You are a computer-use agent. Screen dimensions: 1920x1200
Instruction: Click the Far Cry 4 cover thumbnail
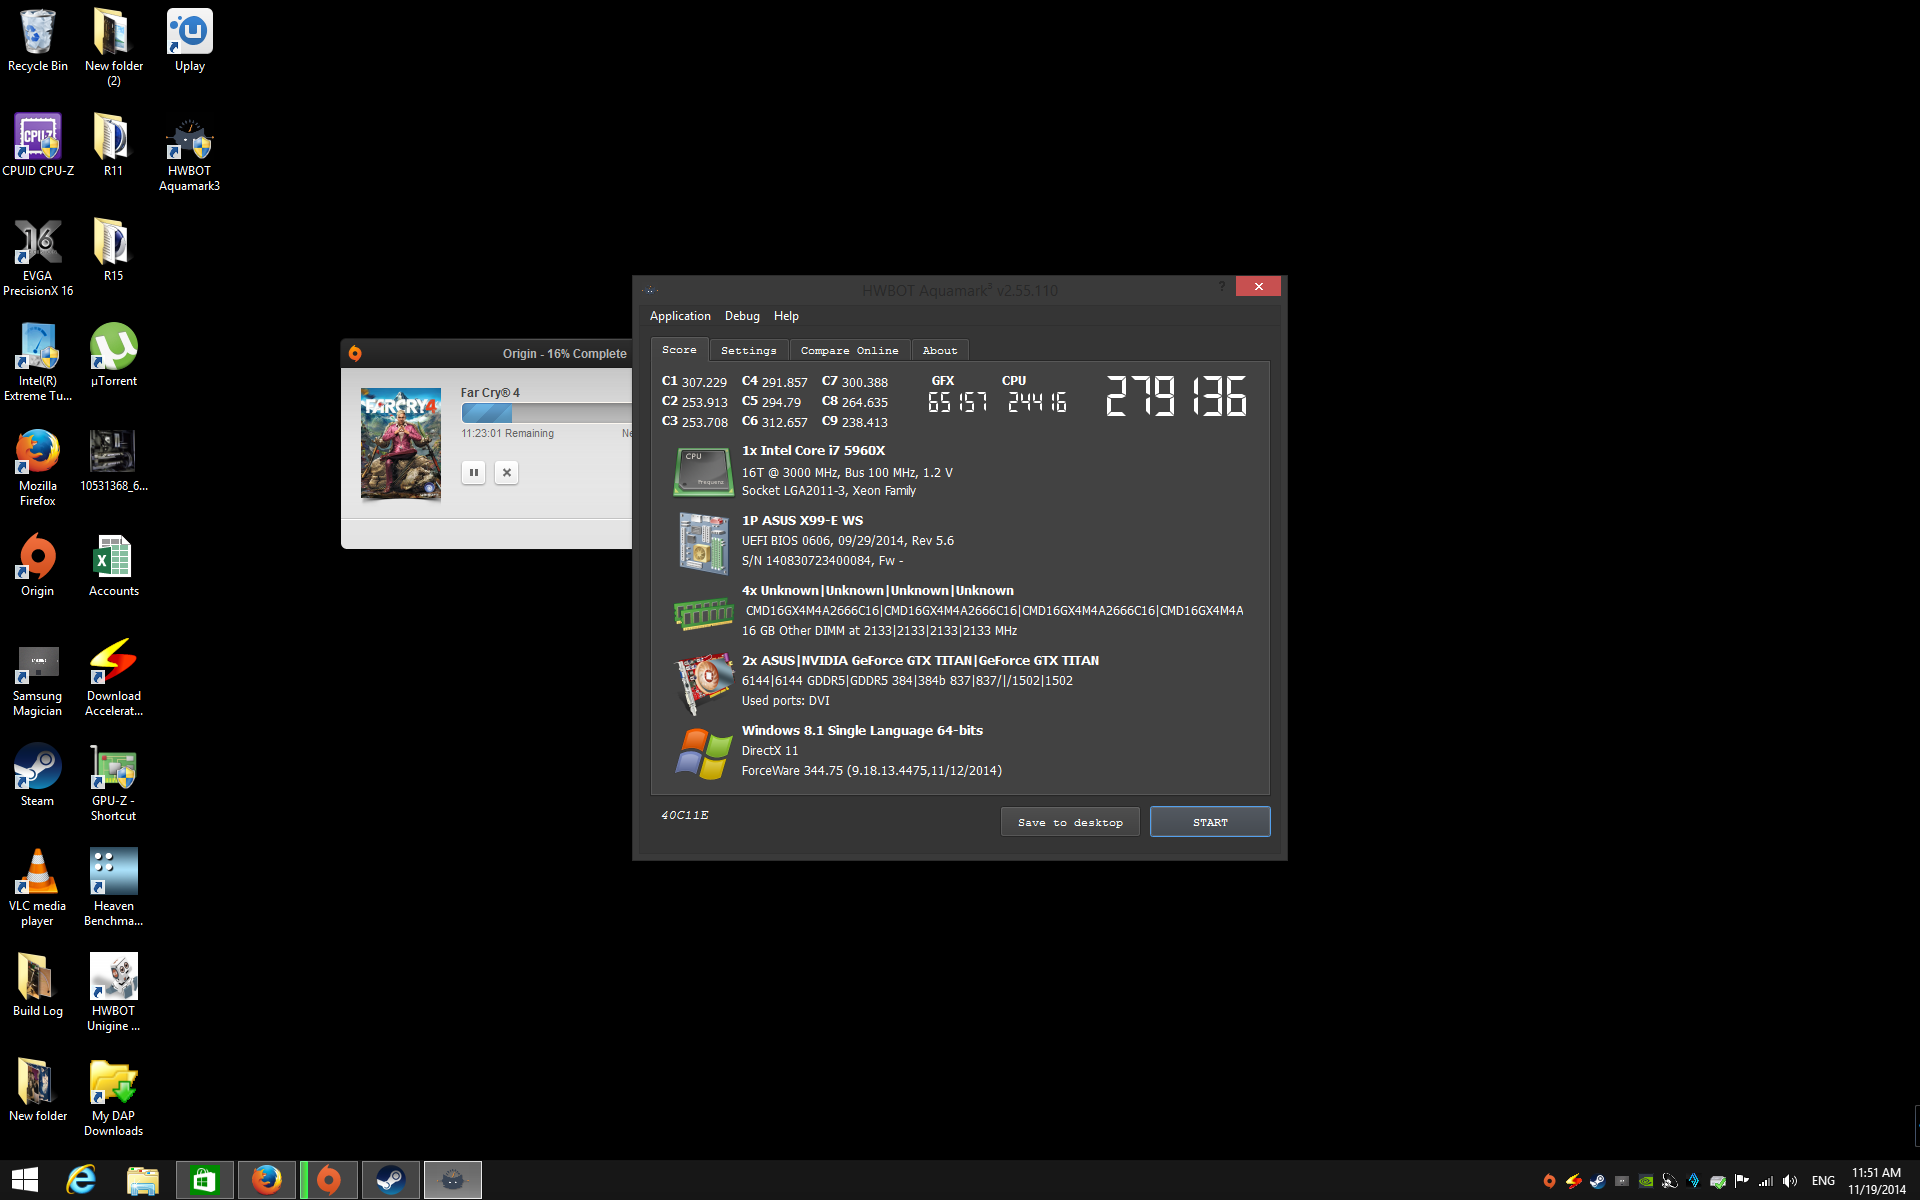tap(401, 444)
